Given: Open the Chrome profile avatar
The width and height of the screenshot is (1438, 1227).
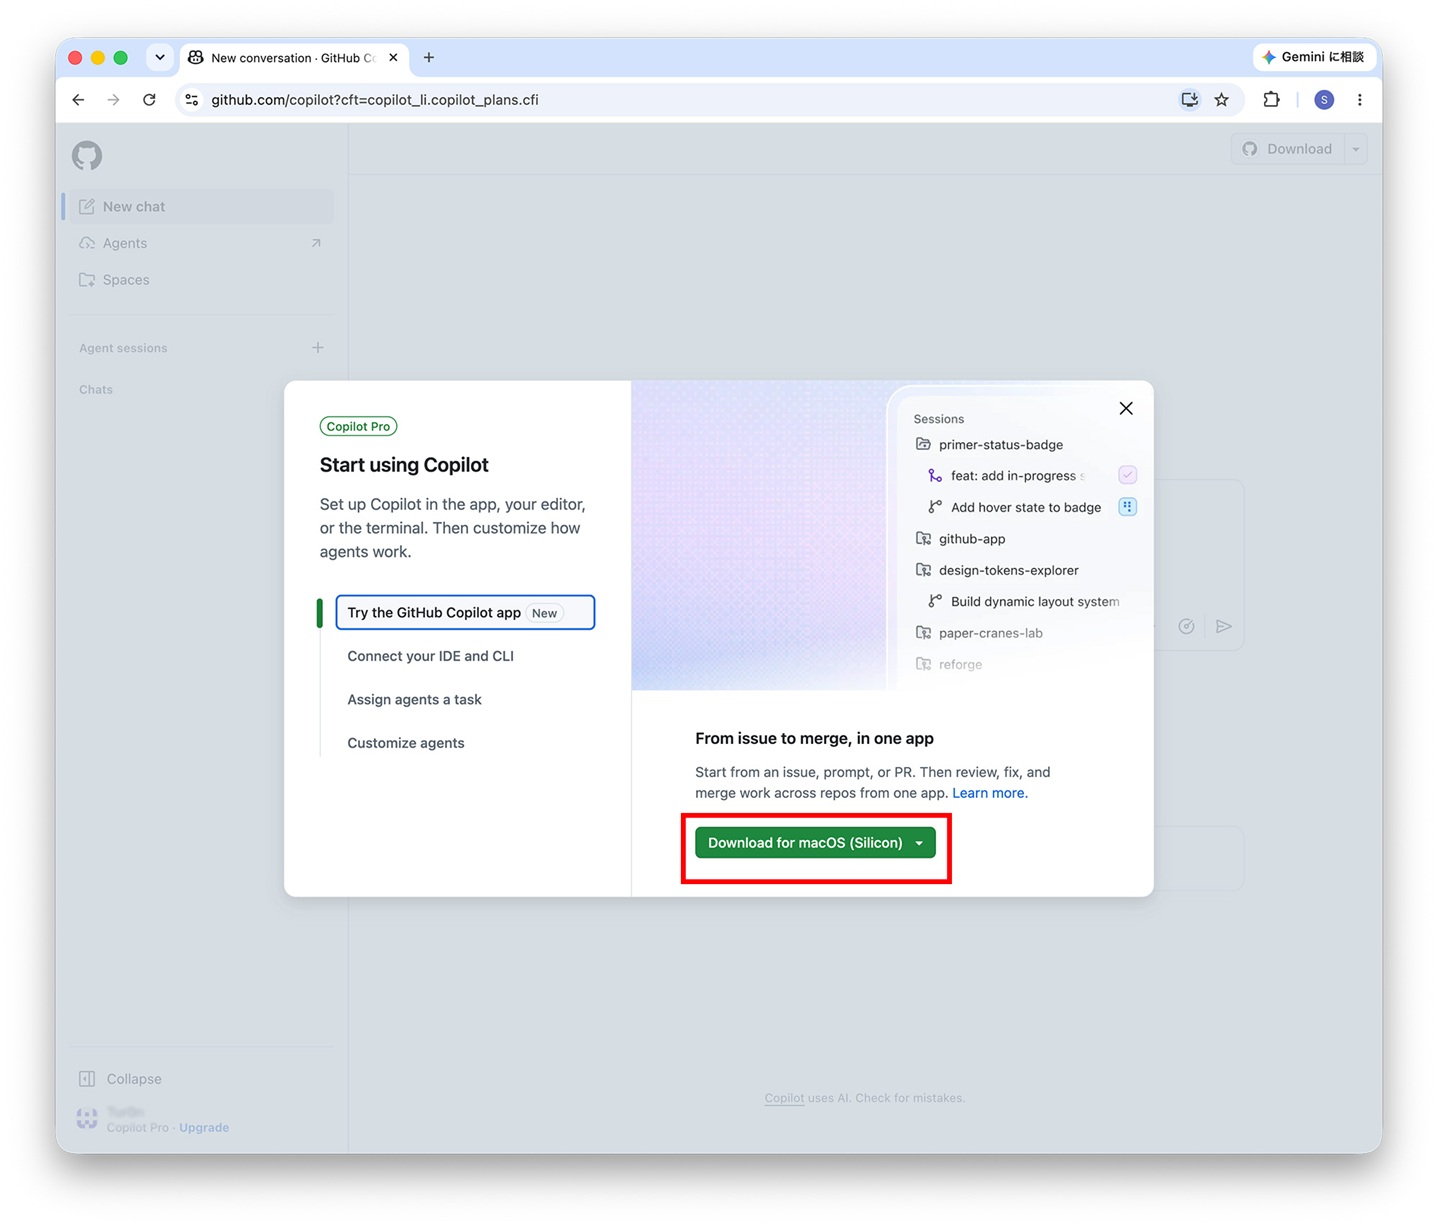Looking at the screenshot, I should [x=1324, y=100].
